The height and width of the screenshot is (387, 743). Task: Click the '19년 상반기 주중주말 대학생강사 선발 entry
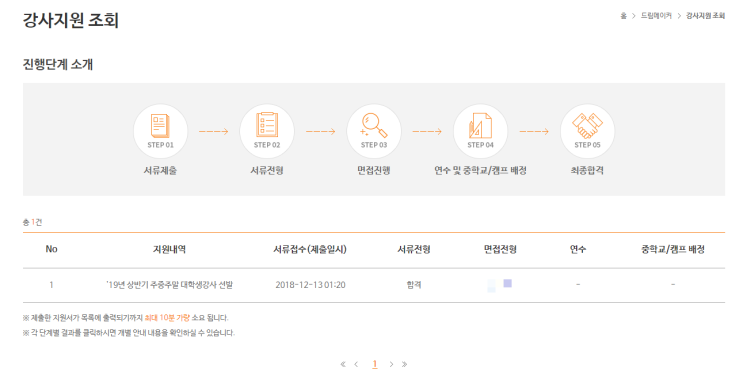[170, 285]
